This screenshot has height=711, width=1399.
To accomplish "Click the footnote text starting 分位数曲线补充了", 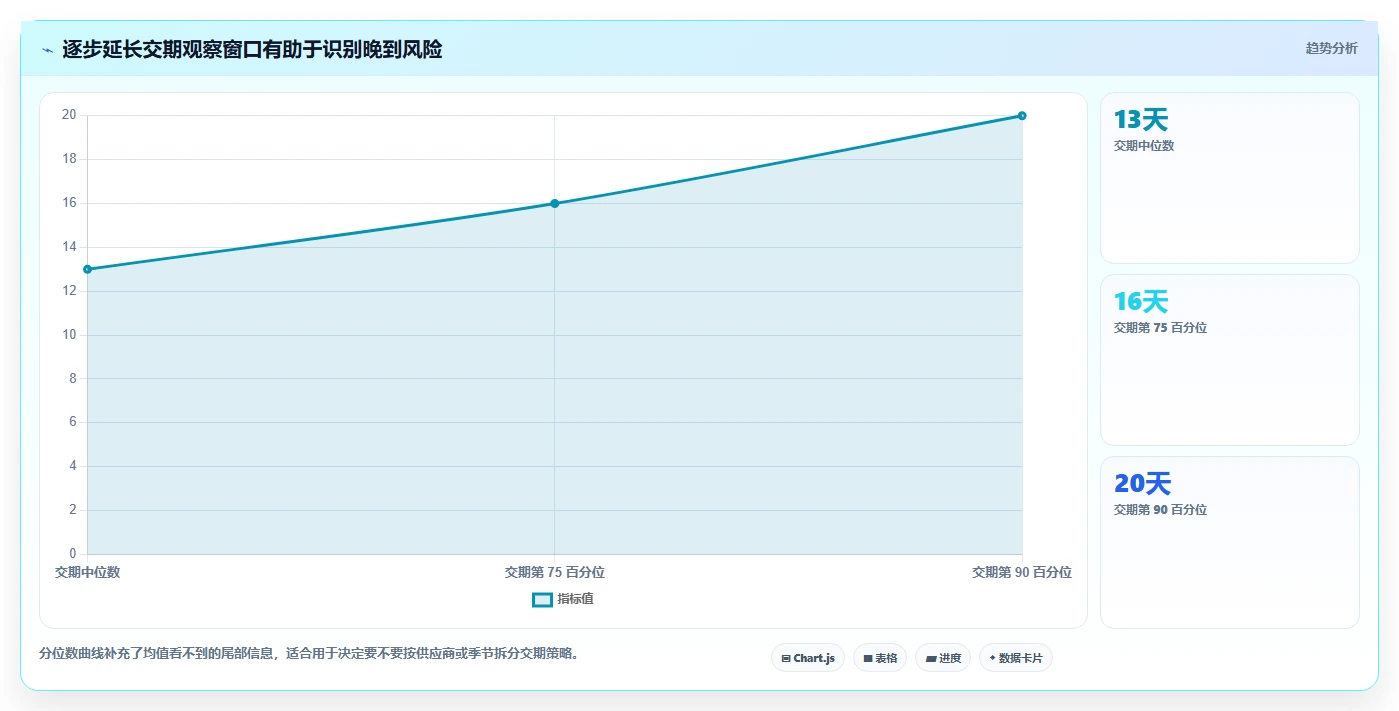I will pos(309,654).
